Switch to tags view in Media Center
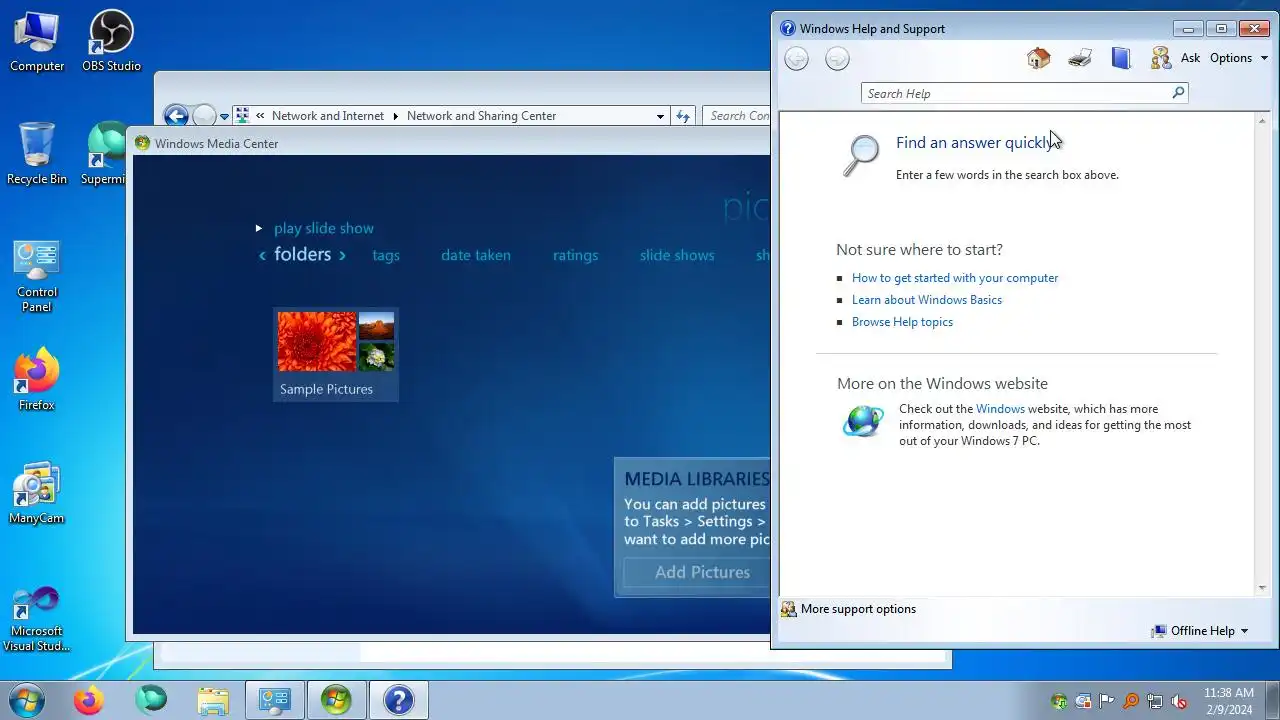 [x=386, y=255]
